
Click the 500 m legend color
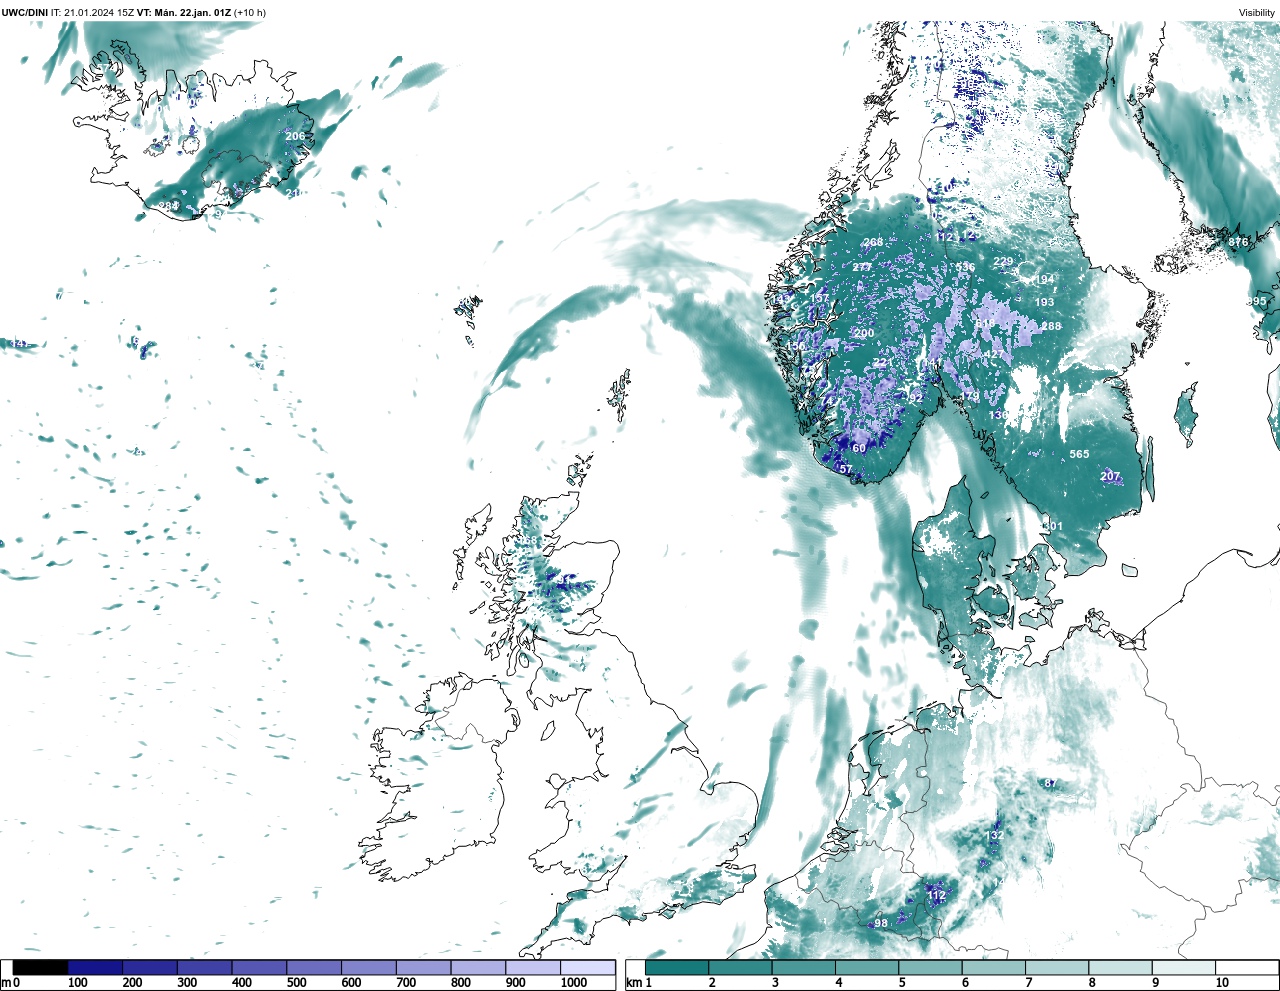314,967
